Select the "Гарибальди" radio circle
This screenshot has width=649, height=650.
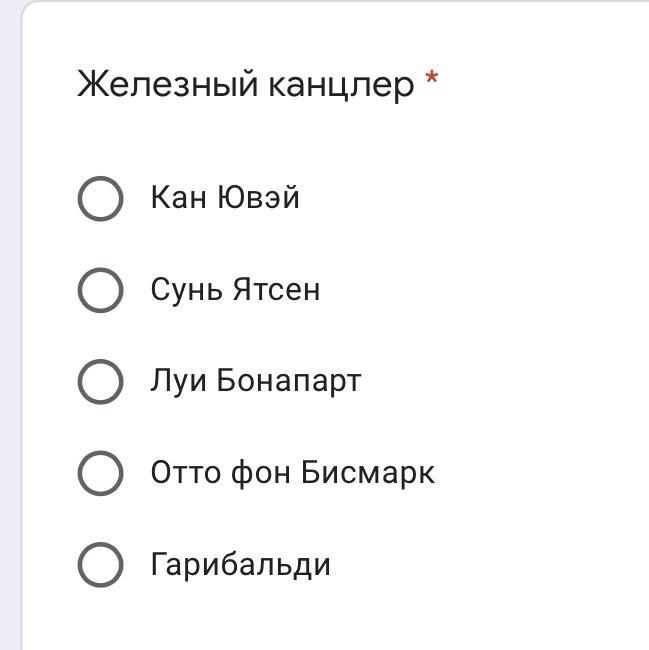pyautogui.click(x=100, y=565)
